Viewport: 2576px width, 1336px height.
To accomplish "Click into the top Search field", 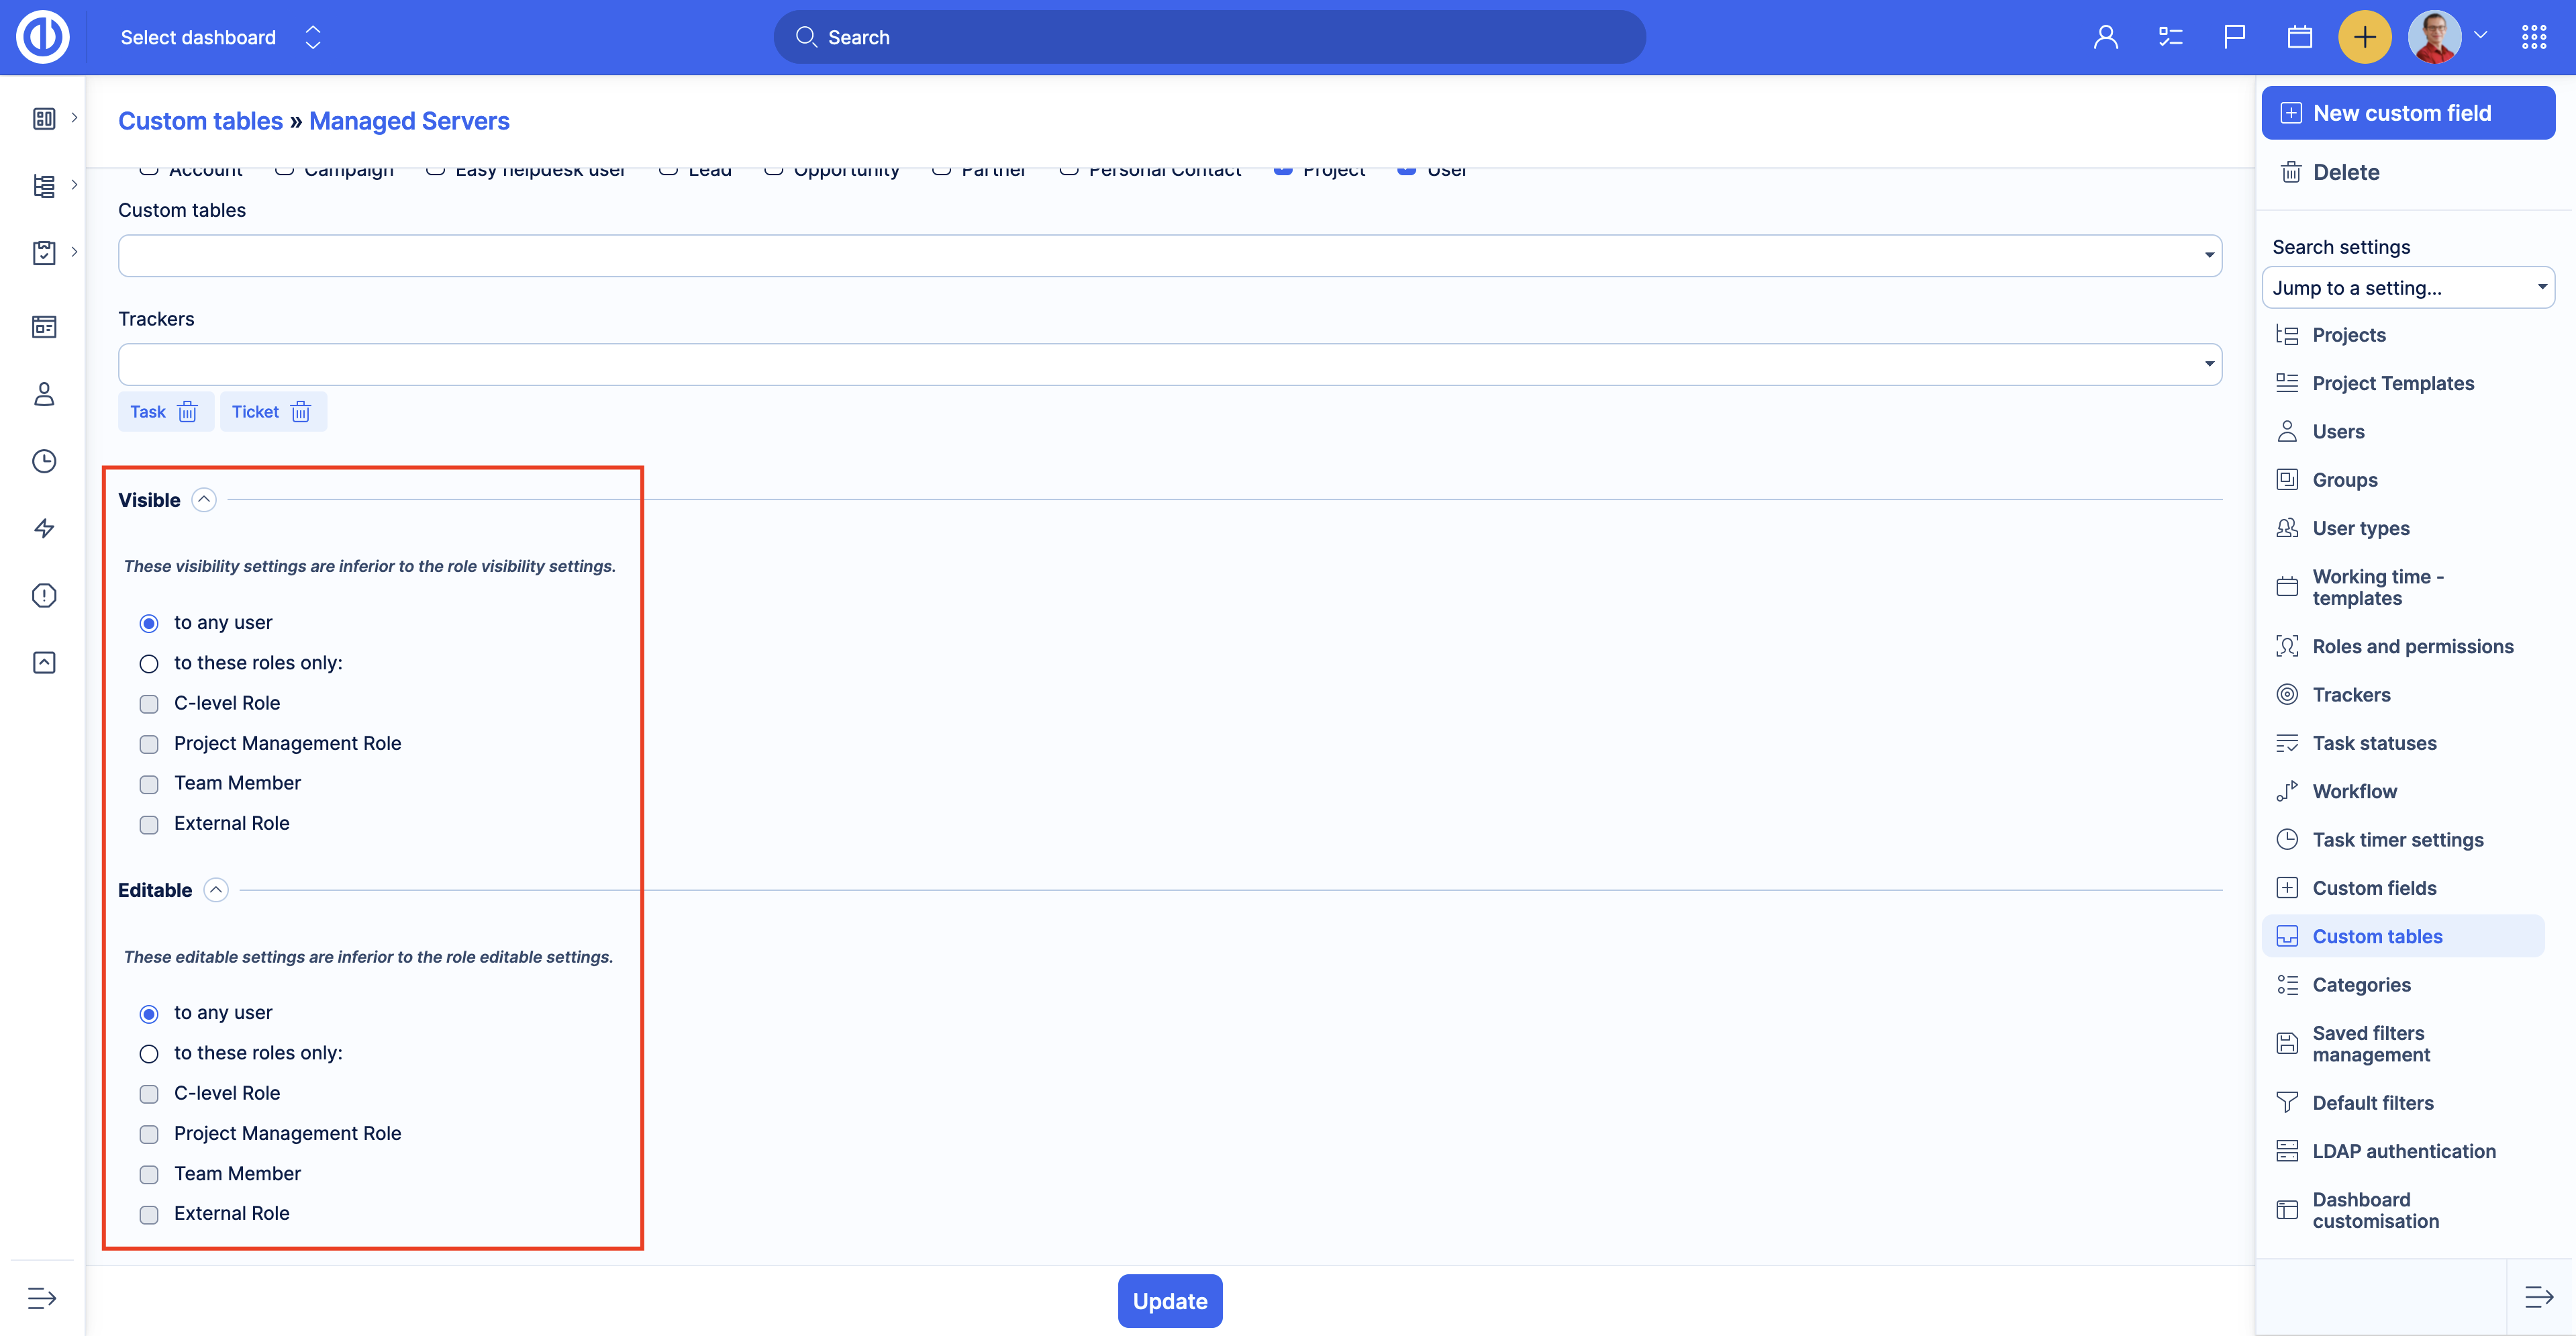I will tap(1209, 38).
